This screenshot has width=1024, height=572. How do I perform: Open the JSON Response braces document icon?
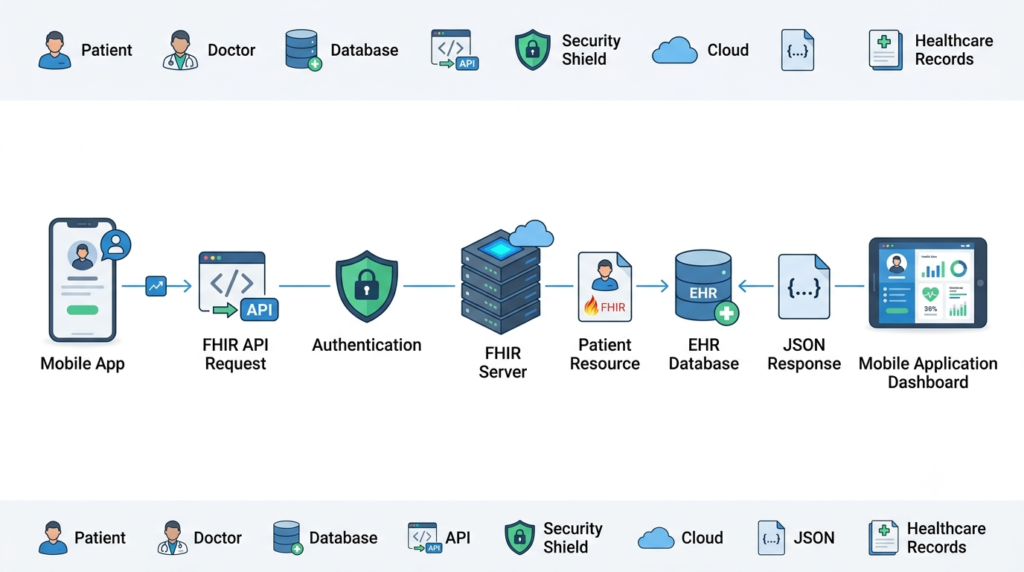click(804, 287)
